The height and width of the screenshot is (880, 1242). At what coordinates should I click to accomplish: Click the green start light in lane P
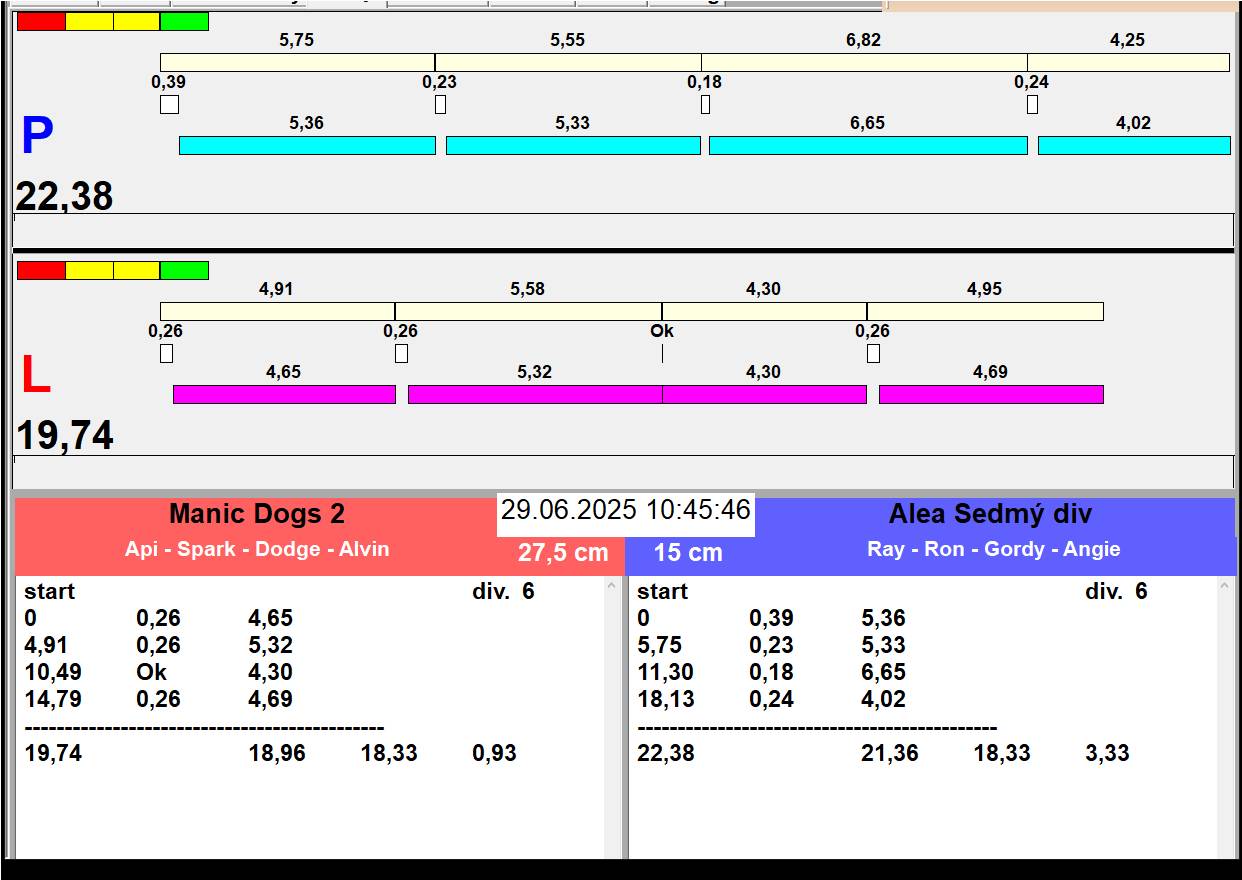(184, 22)
